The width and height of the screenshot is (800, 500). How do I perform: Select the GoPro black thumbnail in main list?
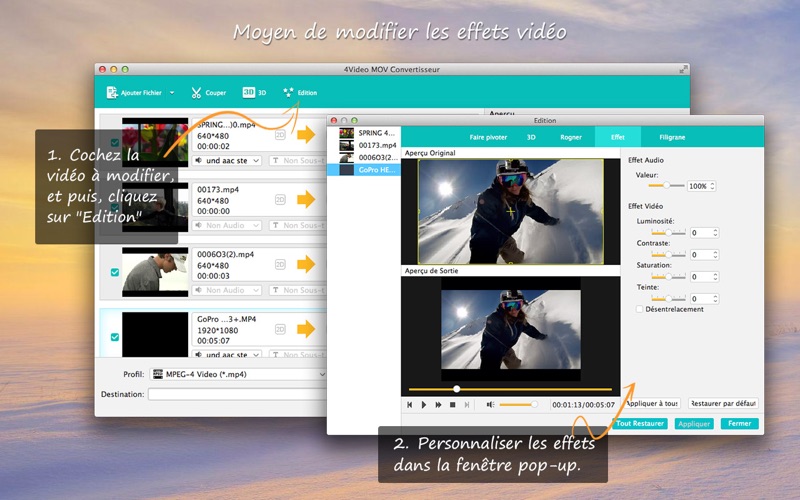click(x=155, y=335)
